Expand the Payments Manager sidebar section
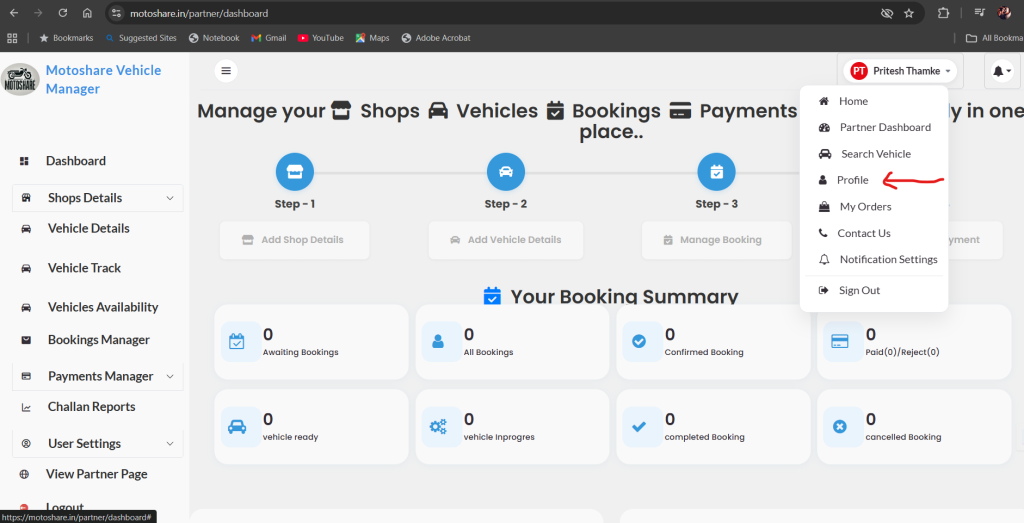This screenshot has width=1024, height=523. click(97, 376)
